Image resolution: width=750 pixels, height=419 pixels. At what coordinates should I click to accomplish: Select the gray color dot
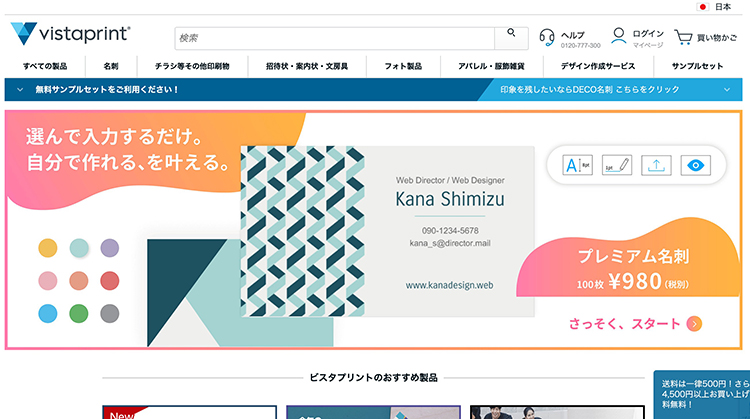click(x=110, y=314)
